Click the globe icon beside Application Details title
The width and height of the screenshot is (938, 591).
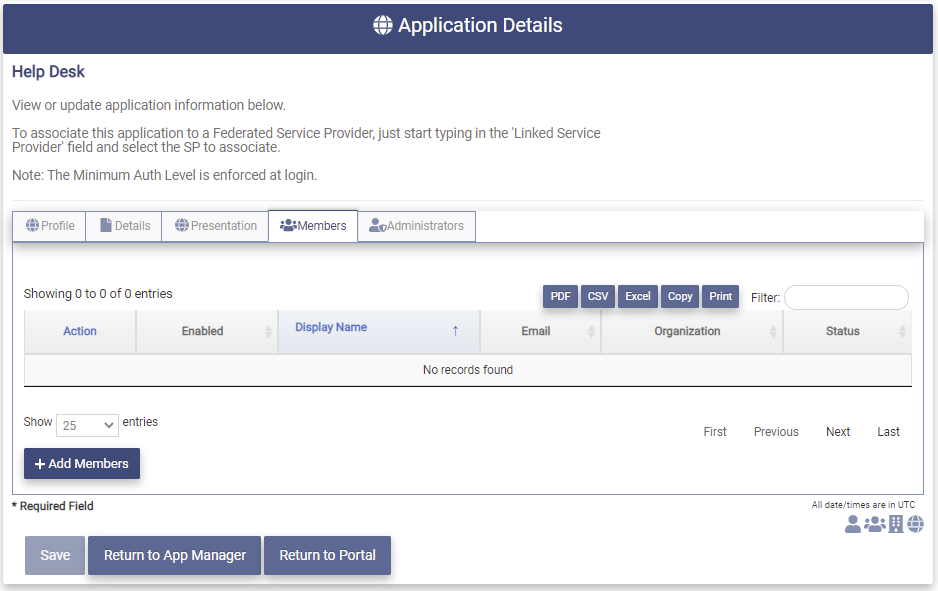383,25
